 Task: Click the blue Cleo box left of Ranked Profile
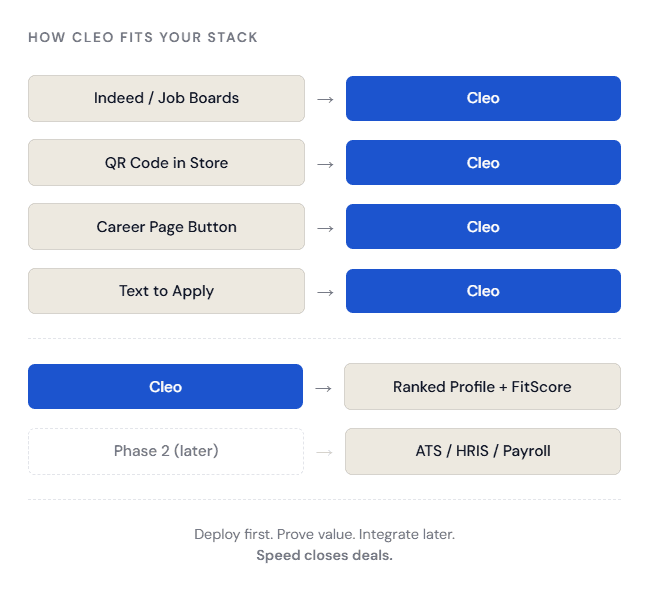point(165,386)
